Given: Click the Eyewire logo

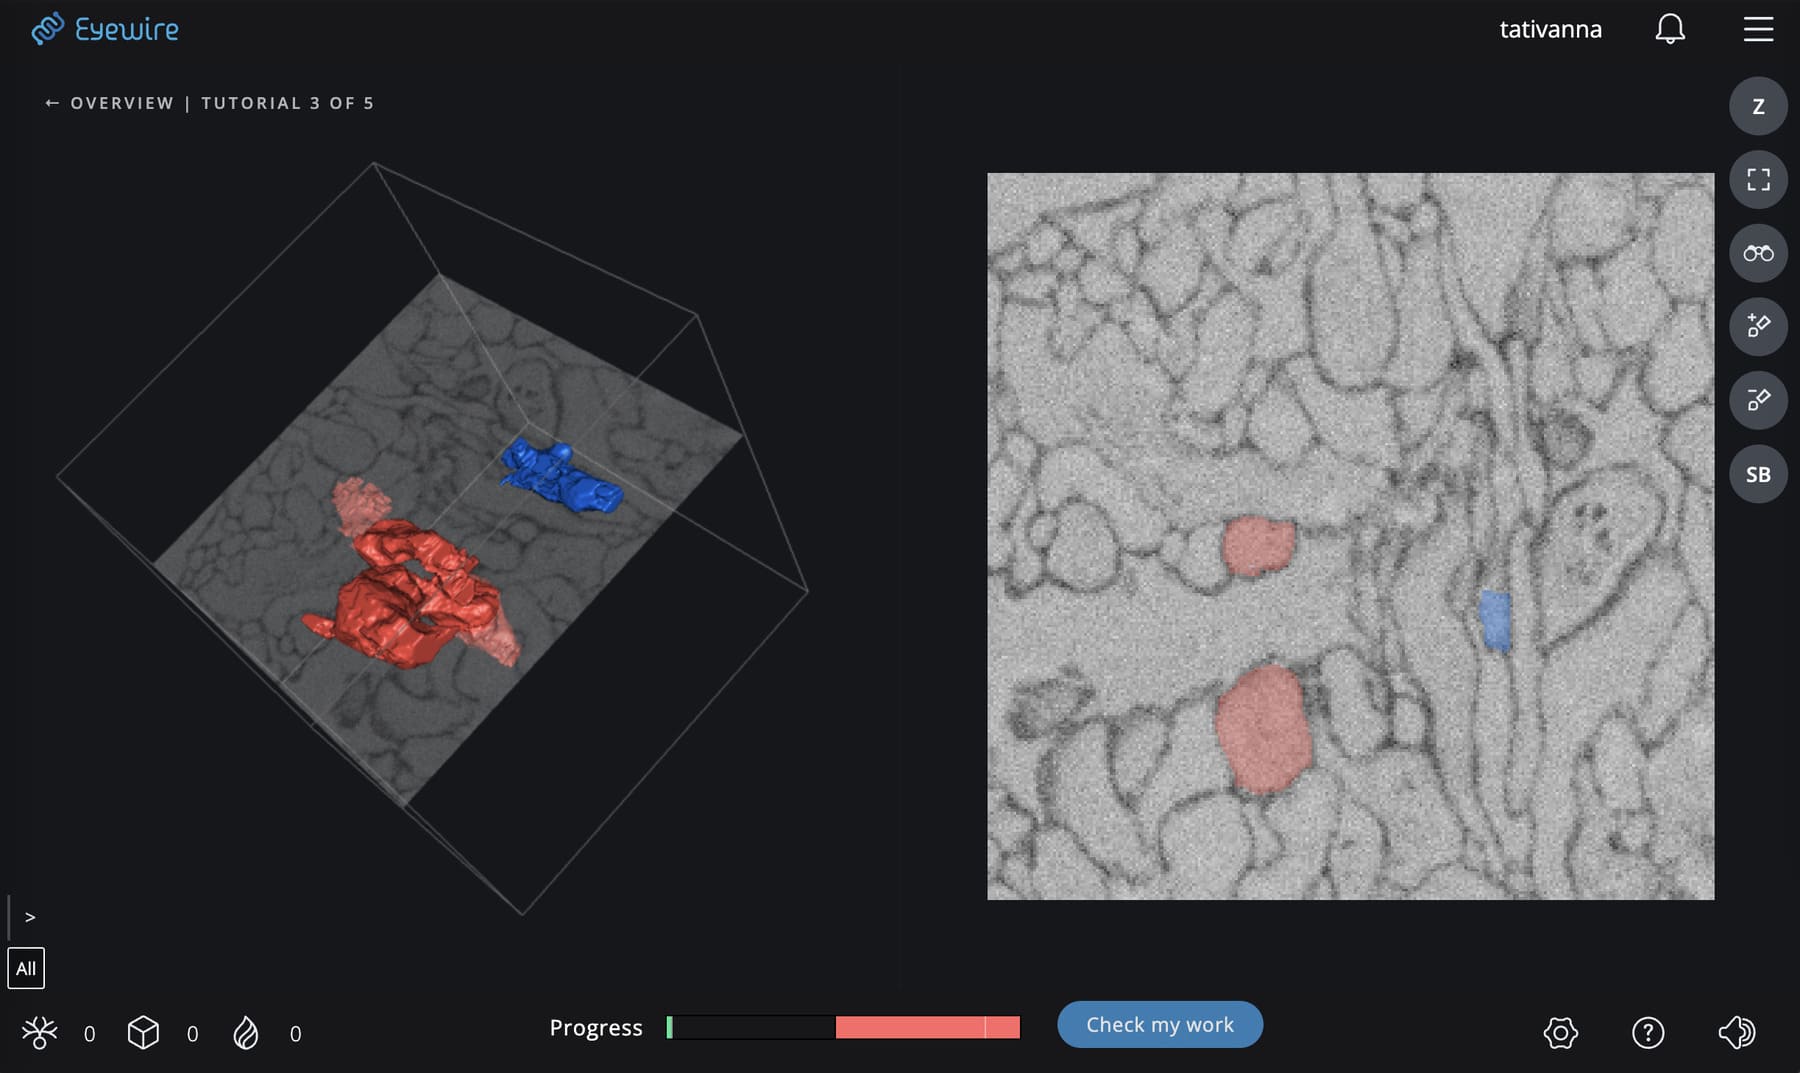Looking at the screenshot, I should click(x=105, y=29).
